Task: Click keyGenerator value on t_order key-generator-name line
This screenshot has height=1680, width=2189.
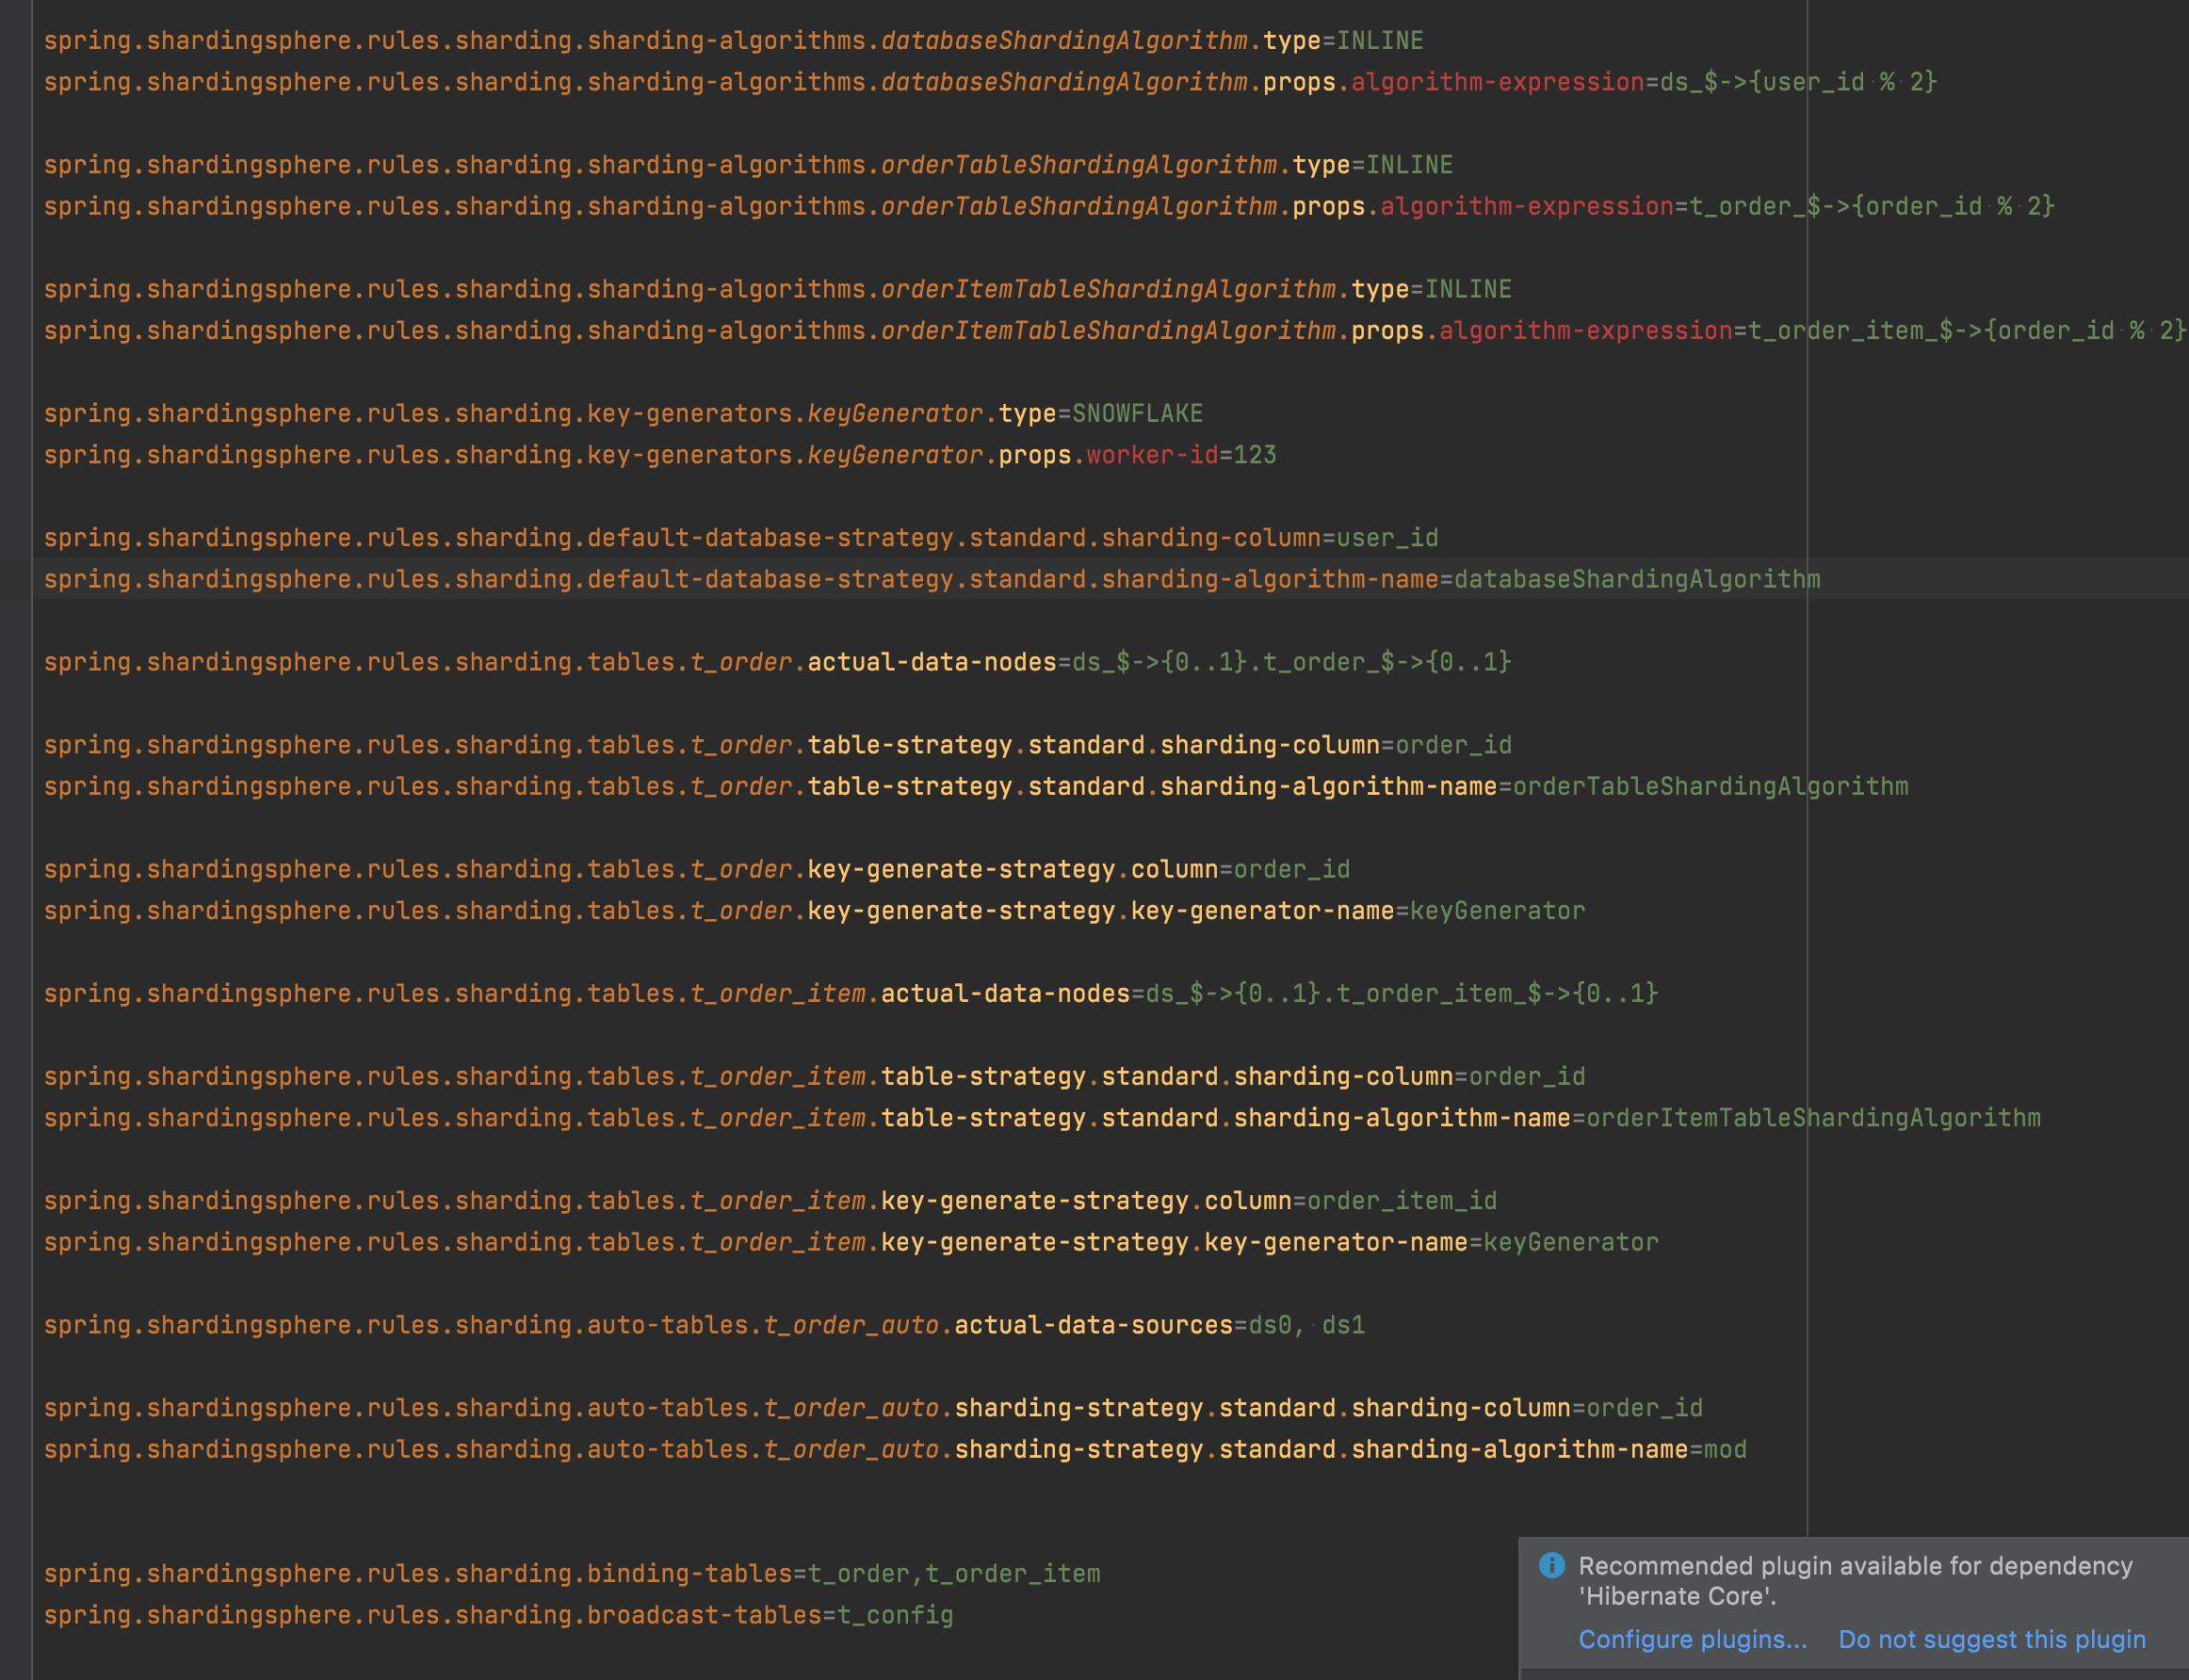Action: pos(1496,911)
